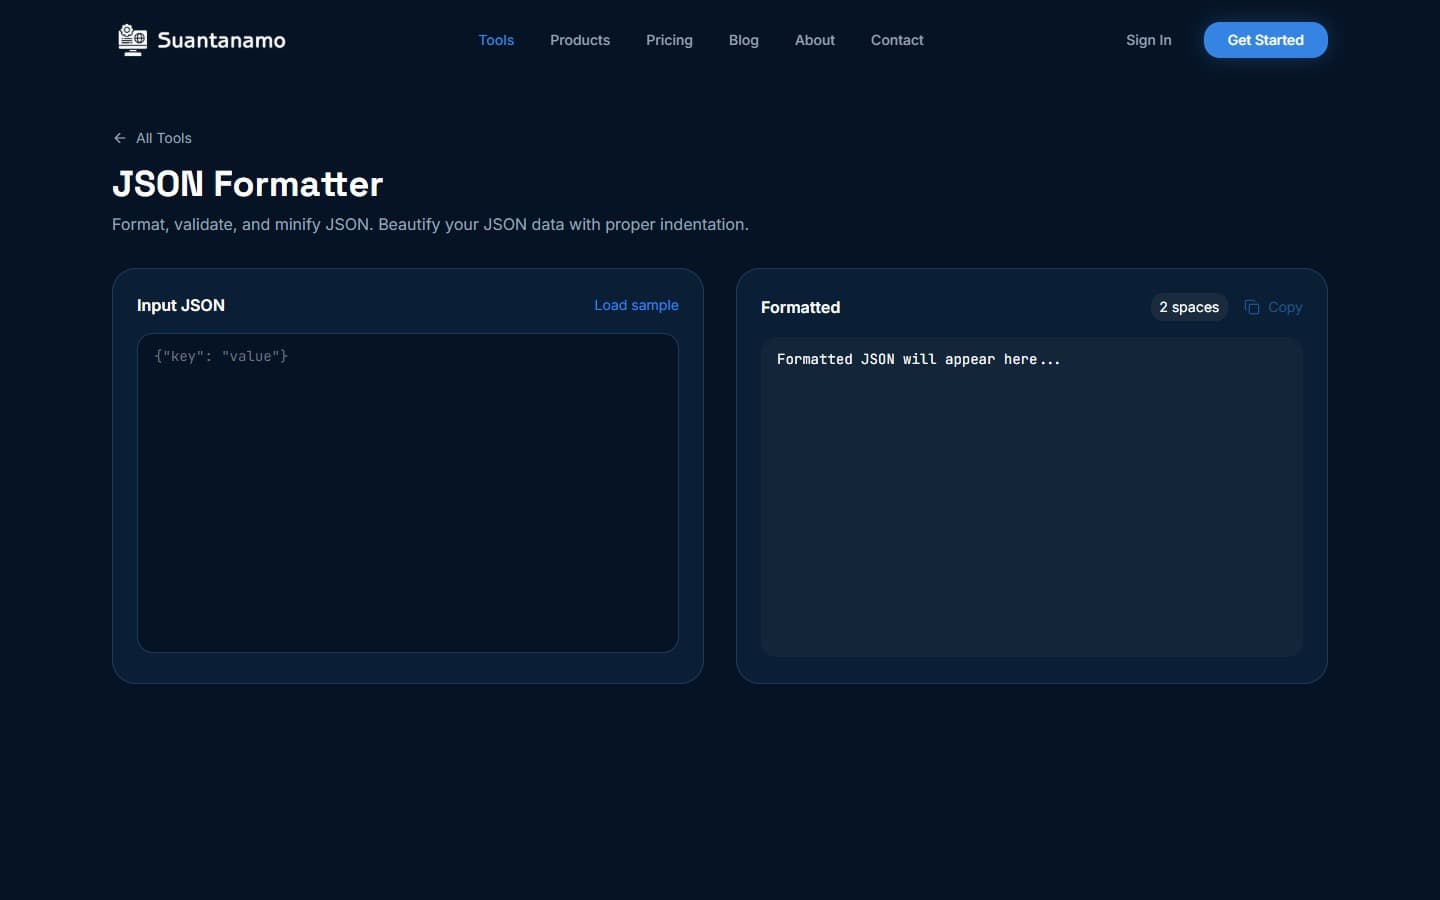Click inside the Input JSON text area
Image resolution: width=1440 pixels, height=900 pixels.
pos(407,493)
